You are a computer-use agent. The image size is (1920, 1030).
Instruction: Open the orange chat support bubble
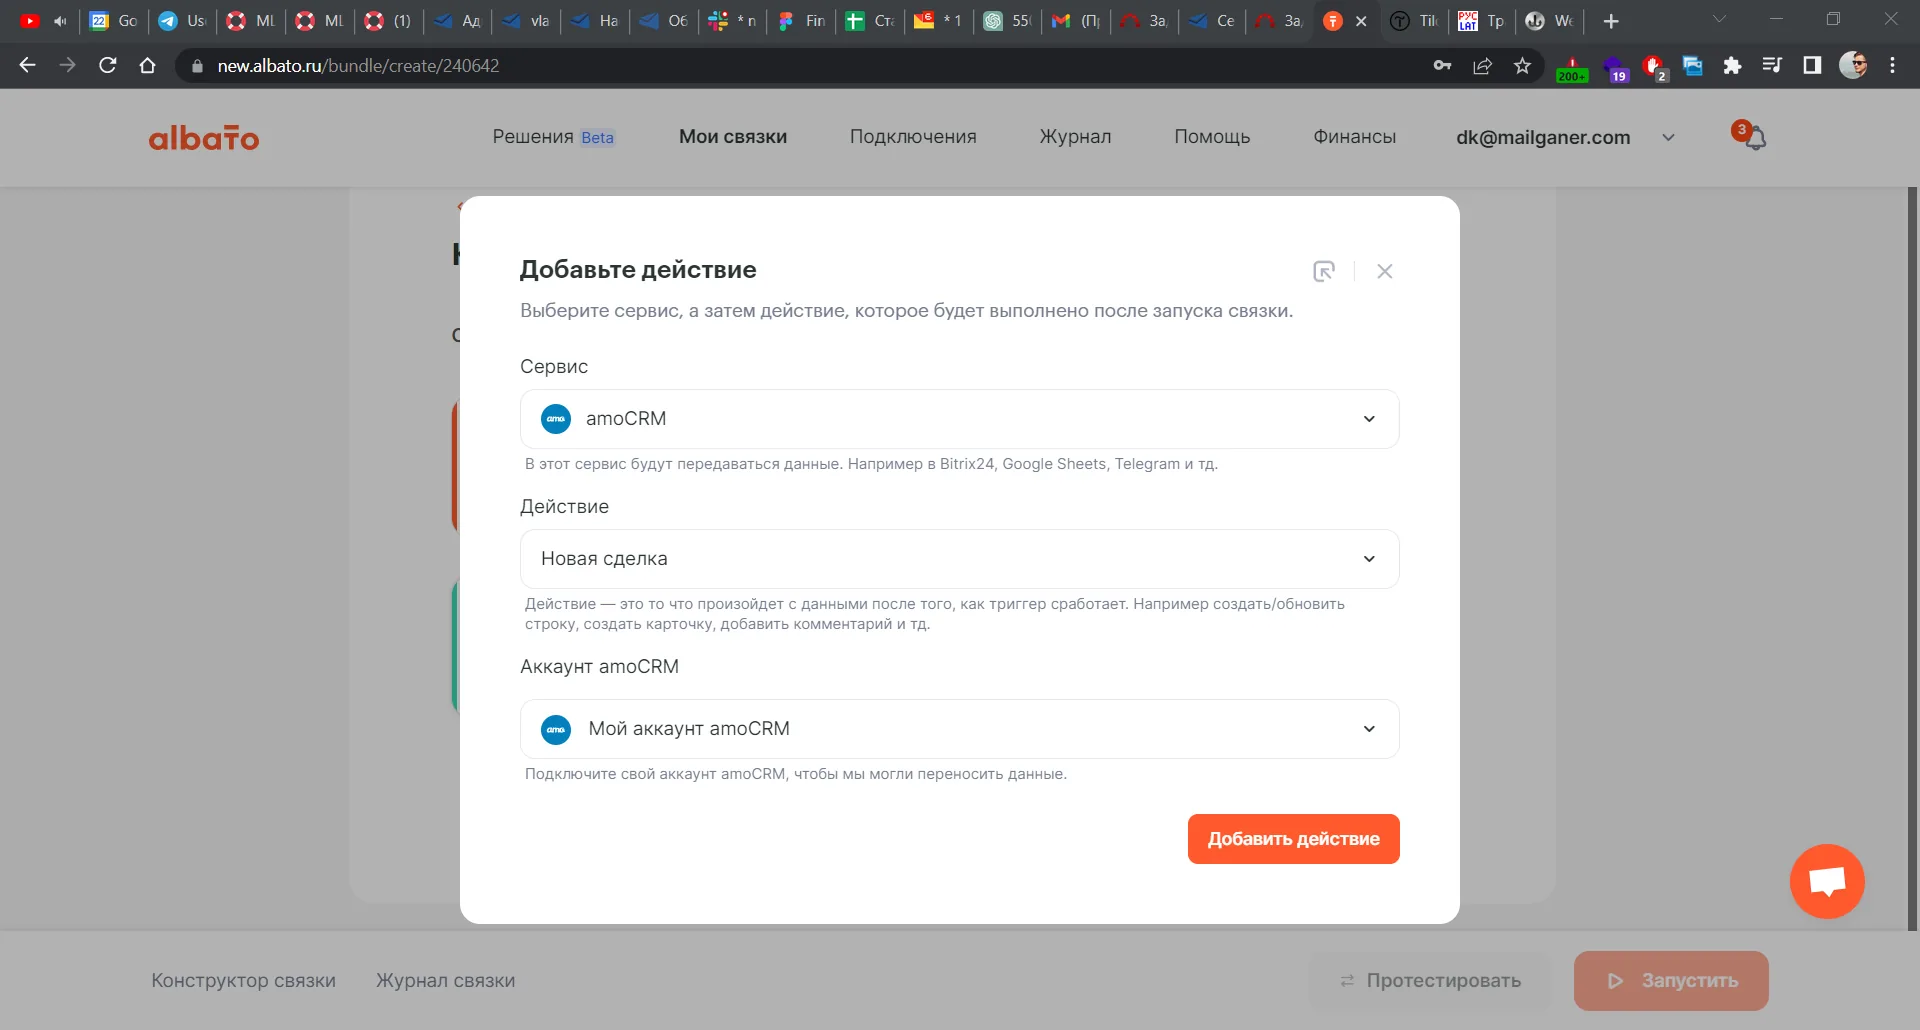(x=1827, y=881)
